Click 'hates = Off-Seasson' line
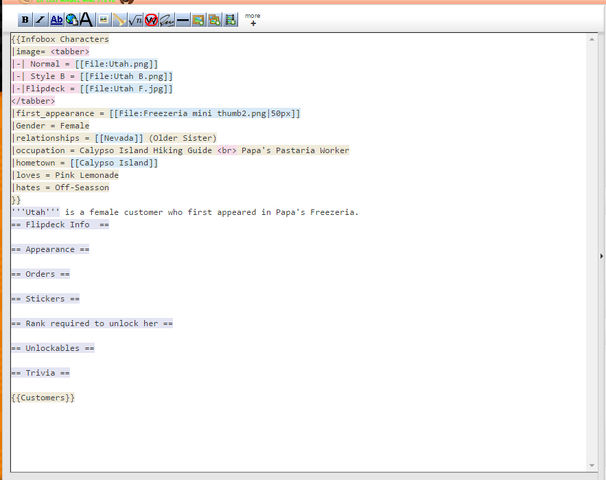Image resolution: width=606 pixels, height=480 pixels. [x=60, y=187]
